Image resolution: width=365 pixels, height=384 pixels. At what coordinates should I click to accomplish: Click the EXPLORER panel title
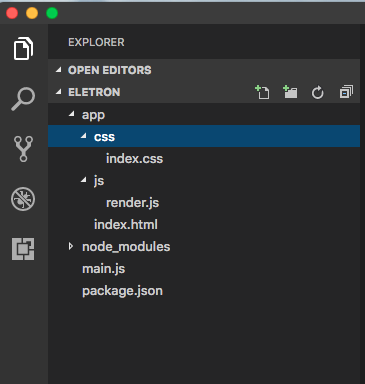click(96, 42)
